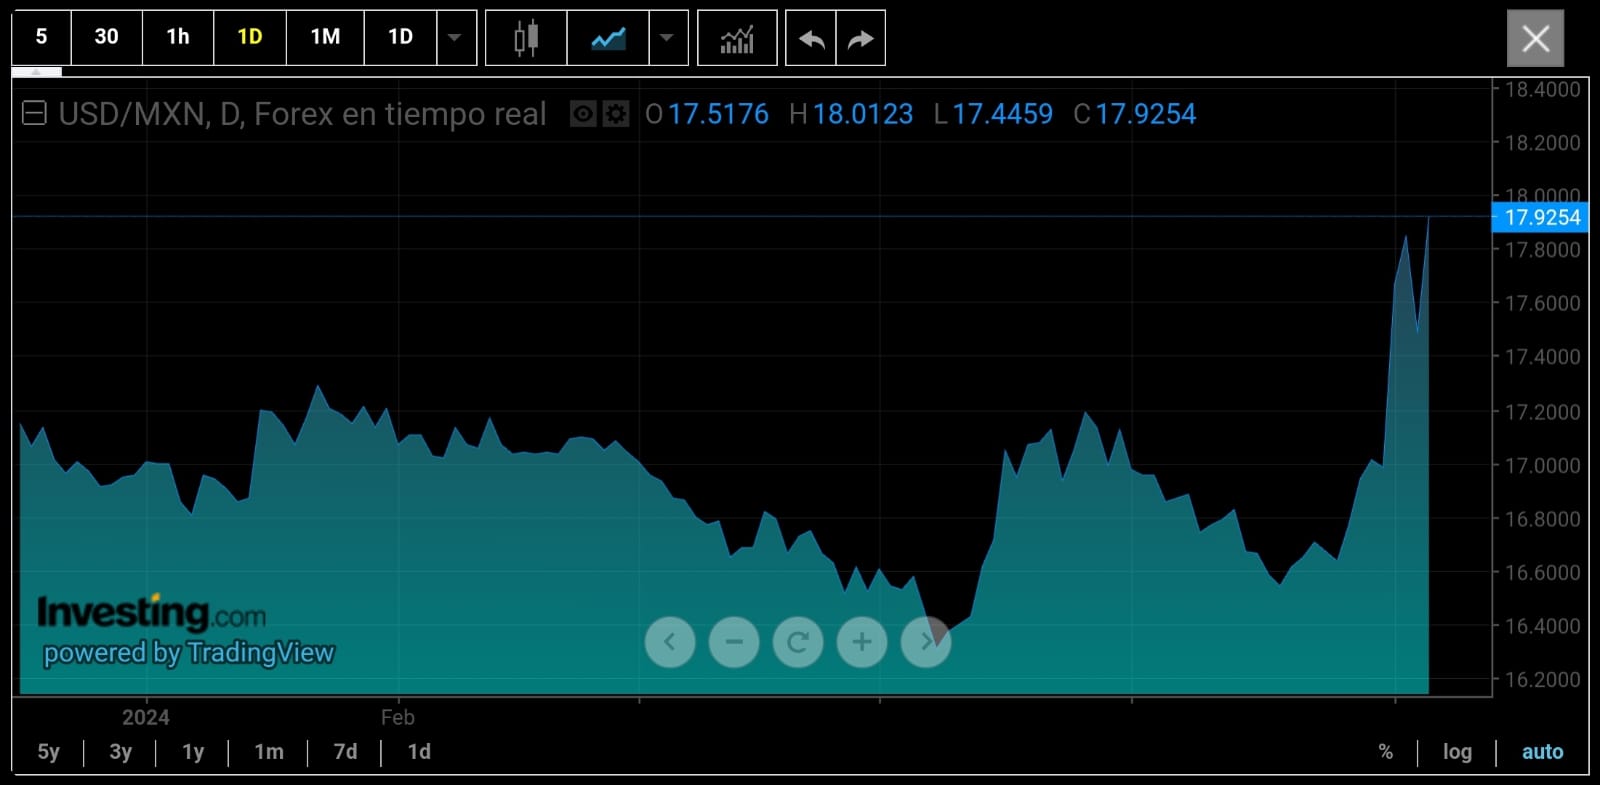
Task: Toggle percent scale mode
Action: tap(1385, 752)
